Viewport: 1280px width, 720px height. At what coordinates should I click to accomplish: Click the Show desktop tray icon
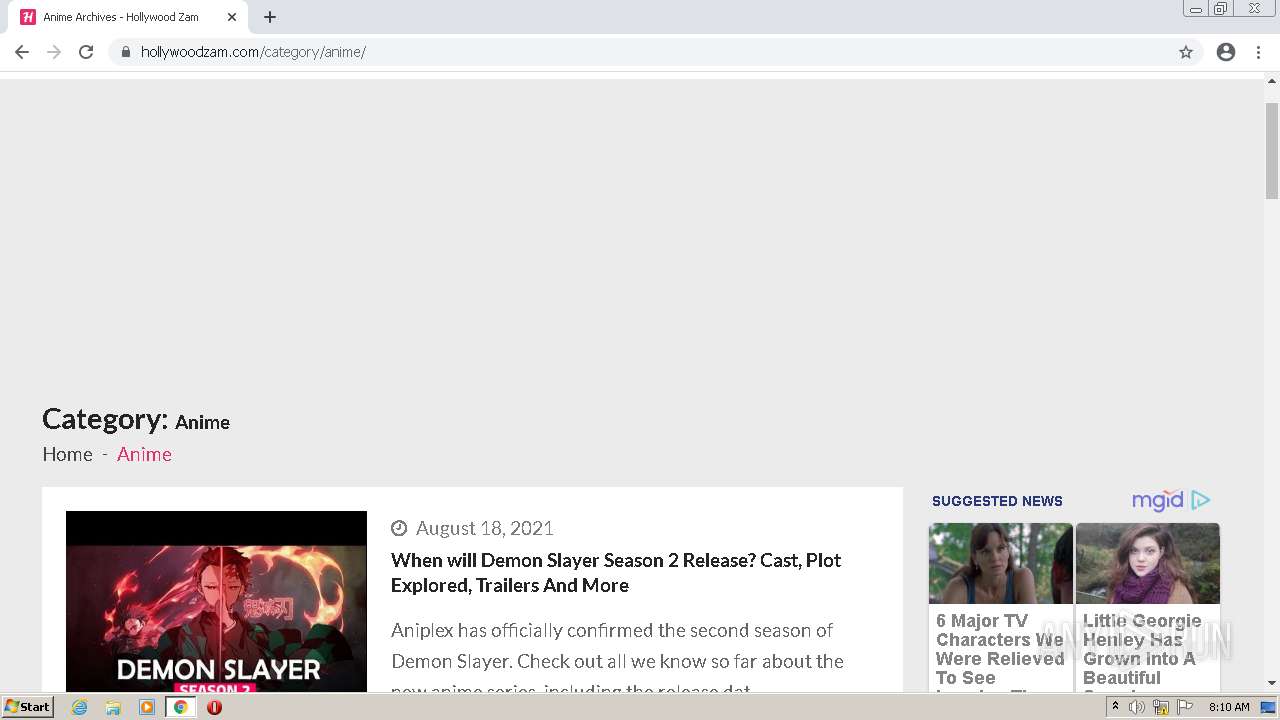coord(1268,707)
